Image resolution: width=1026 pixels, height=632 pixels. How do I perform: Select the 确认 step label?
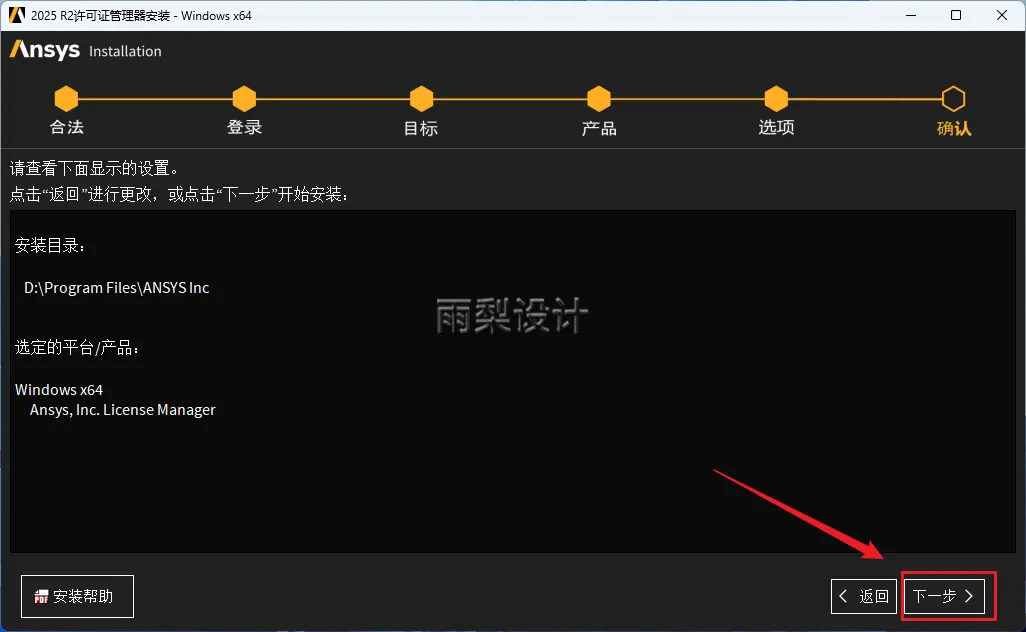[954, 128]
